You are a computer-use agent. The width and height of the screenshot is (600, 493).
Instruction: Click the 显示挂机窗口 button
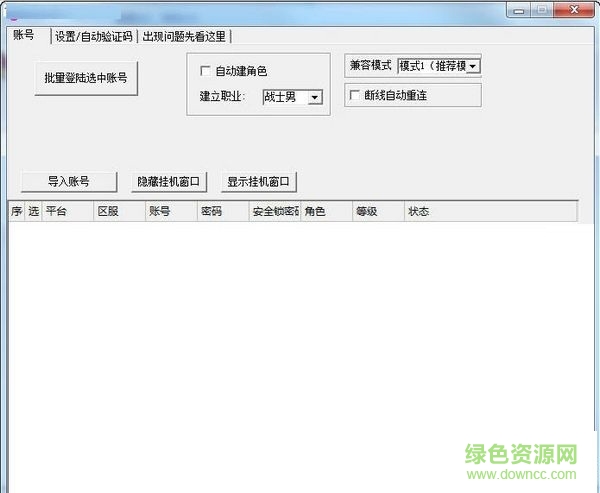click(259, 181)
